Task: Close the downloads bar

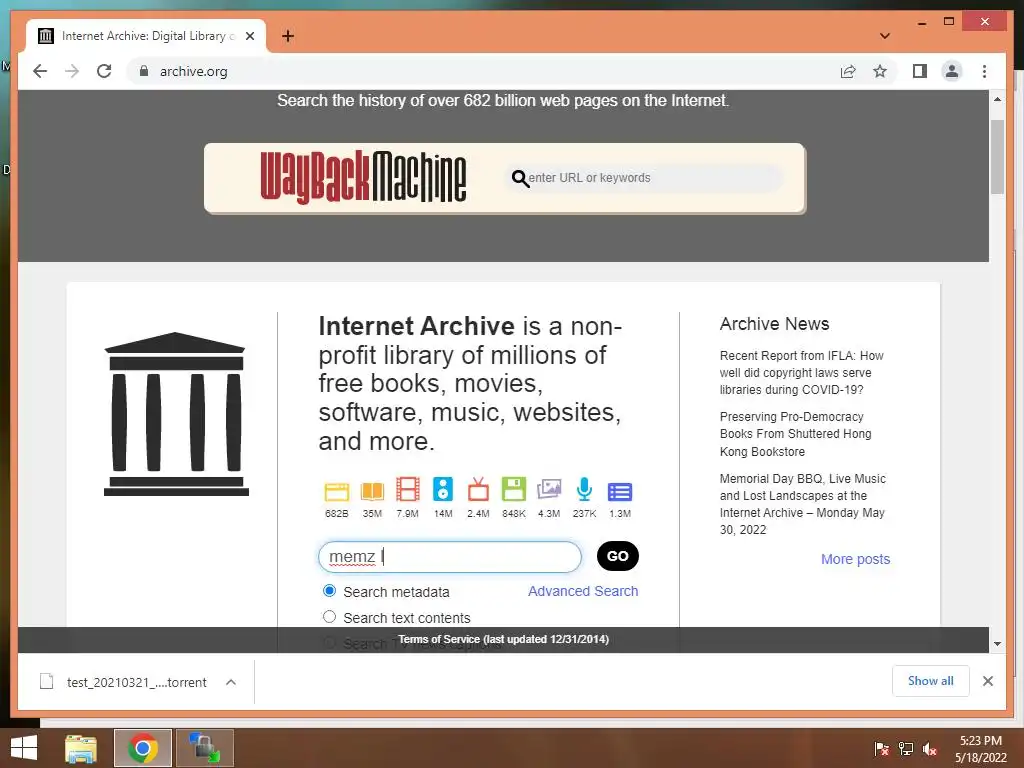Action: (988, 681)
